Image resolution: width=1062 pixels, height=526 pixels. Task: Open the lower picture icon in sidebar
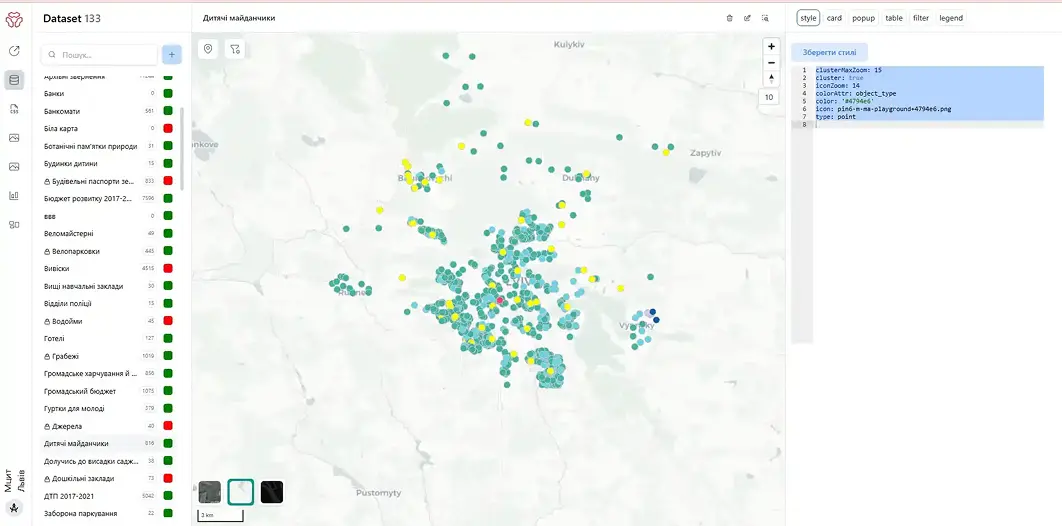(14, 167)
